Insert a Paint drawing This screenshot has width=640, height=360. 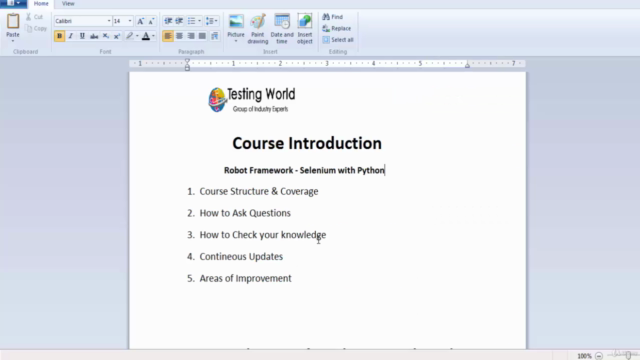[x=258, y=29]
